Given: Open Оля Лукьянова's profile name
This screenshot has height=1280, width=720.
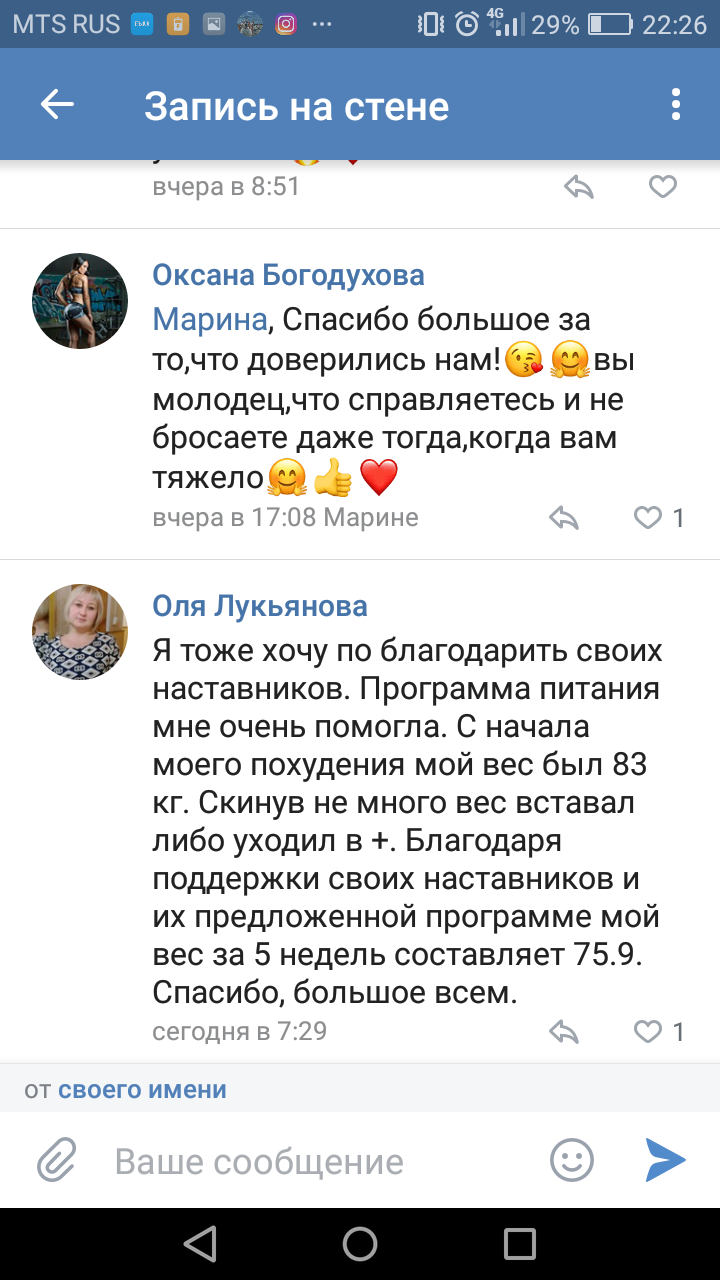Looking at the screenshot, I should tap(260, 605).
